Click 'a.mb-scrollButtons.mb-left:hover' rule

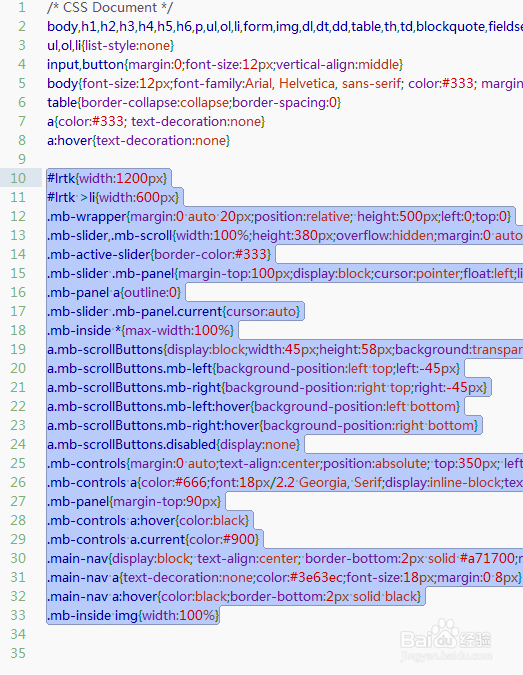[254, 406]
